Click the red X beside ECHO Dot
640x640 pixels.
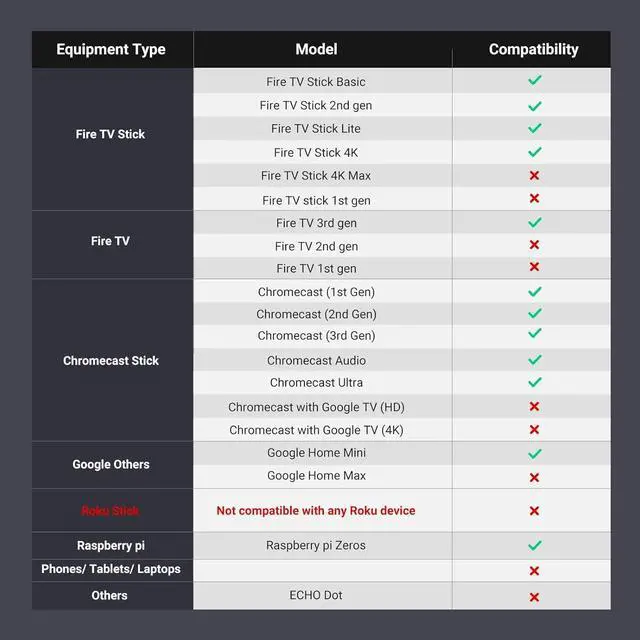534,596
